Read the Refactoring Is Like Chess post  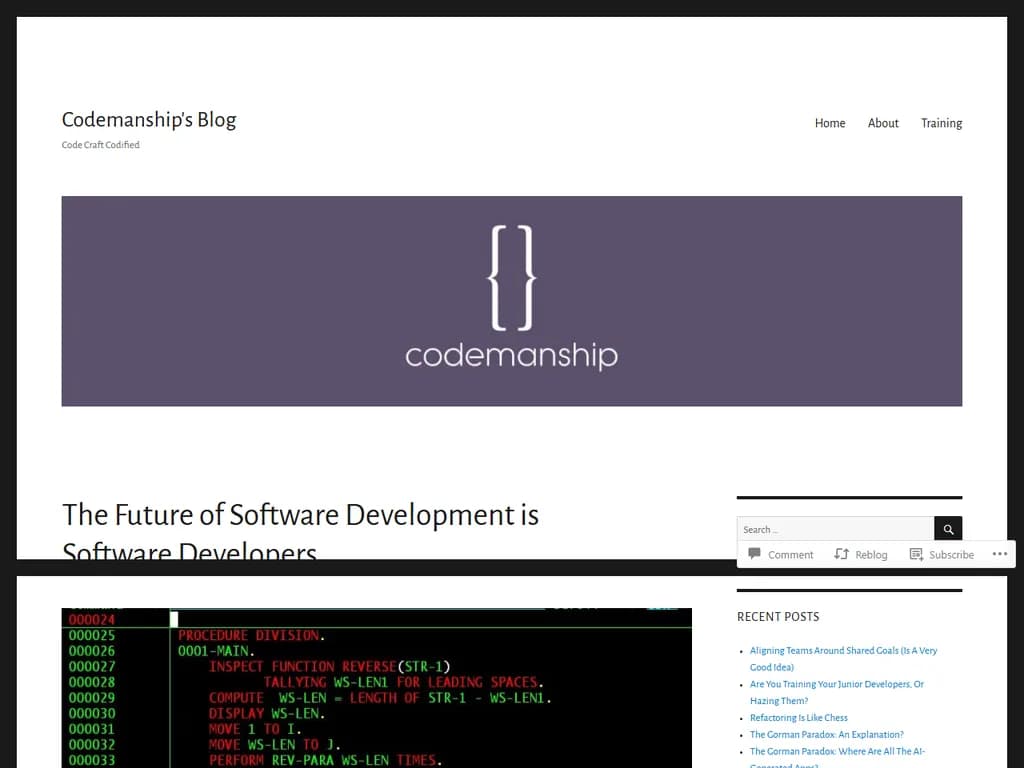pos(798,718)
